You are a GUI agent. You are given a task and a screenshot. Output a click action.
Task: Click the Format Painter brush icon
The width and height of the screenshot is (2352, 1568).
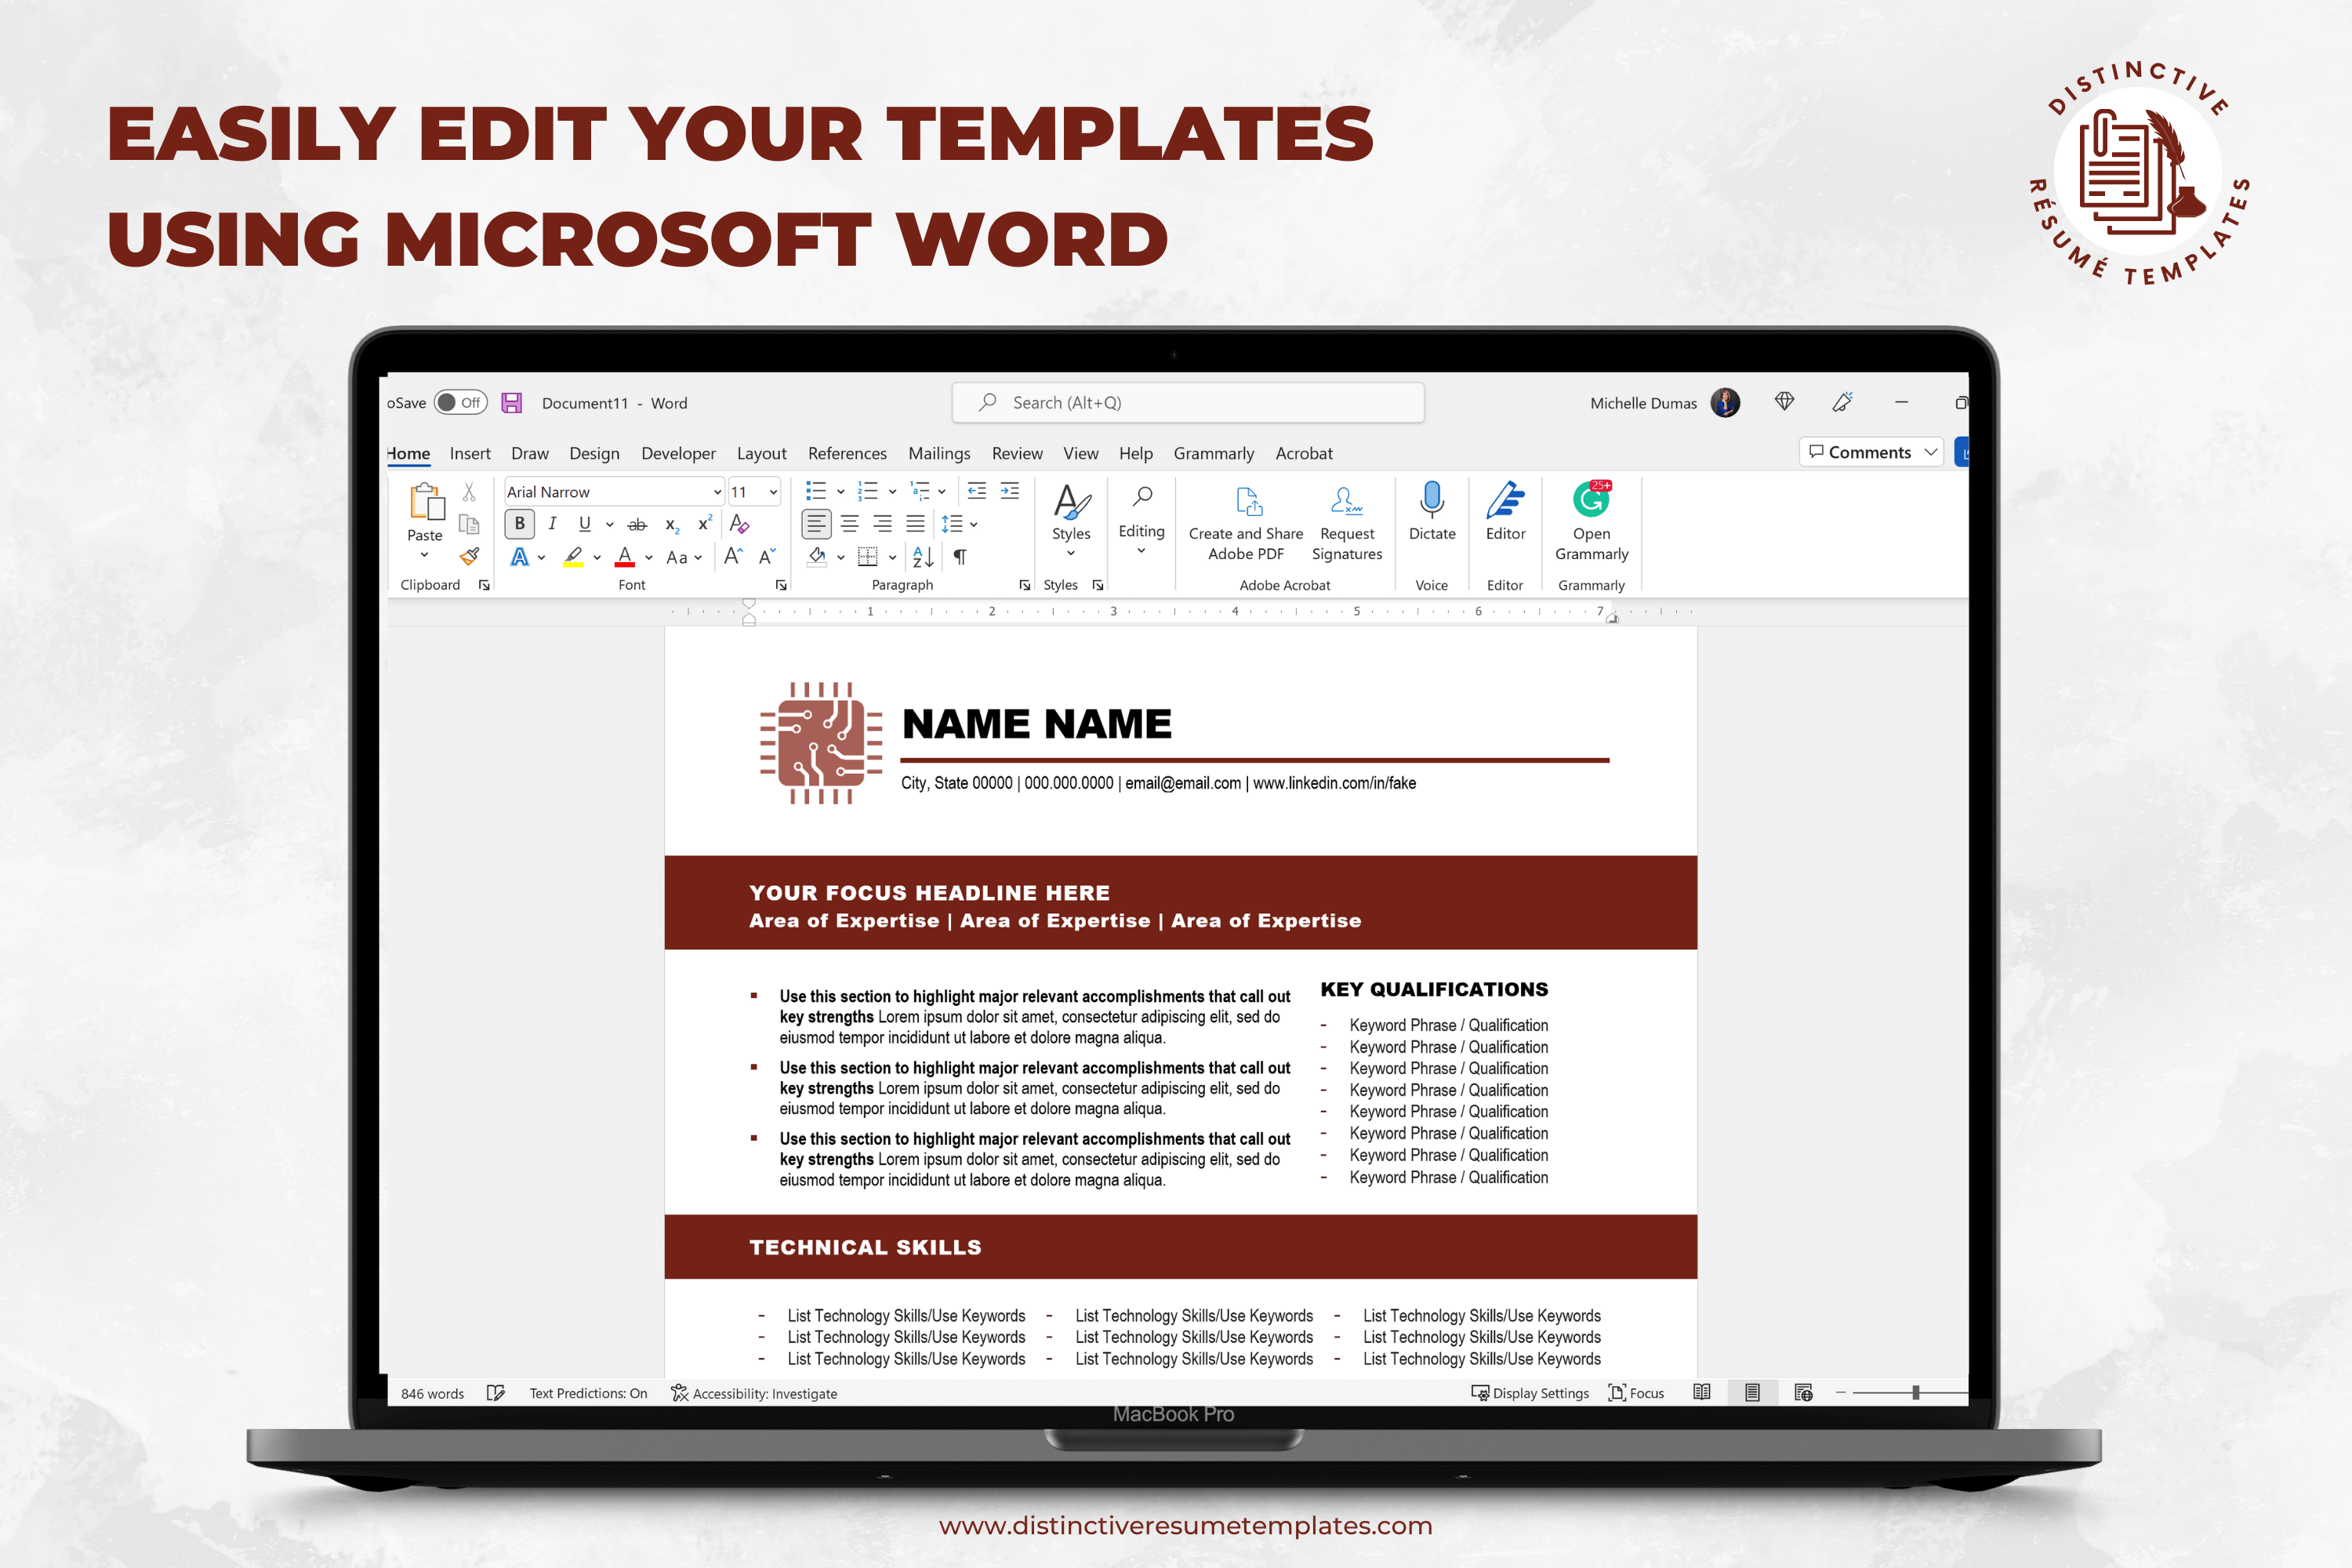click(x=469, y=557)
